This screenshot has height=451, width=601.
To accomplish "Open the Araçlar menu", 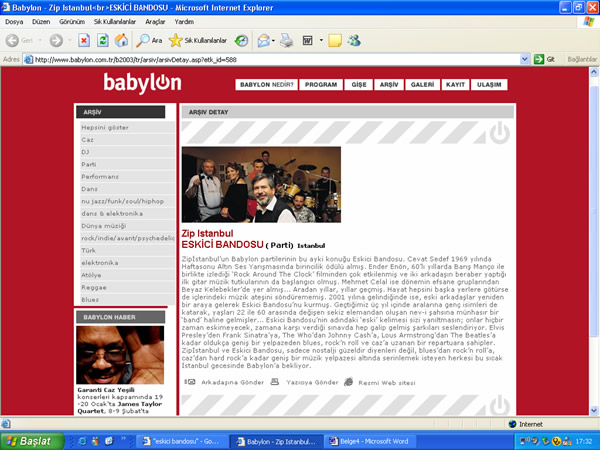I will pos(154,20).
